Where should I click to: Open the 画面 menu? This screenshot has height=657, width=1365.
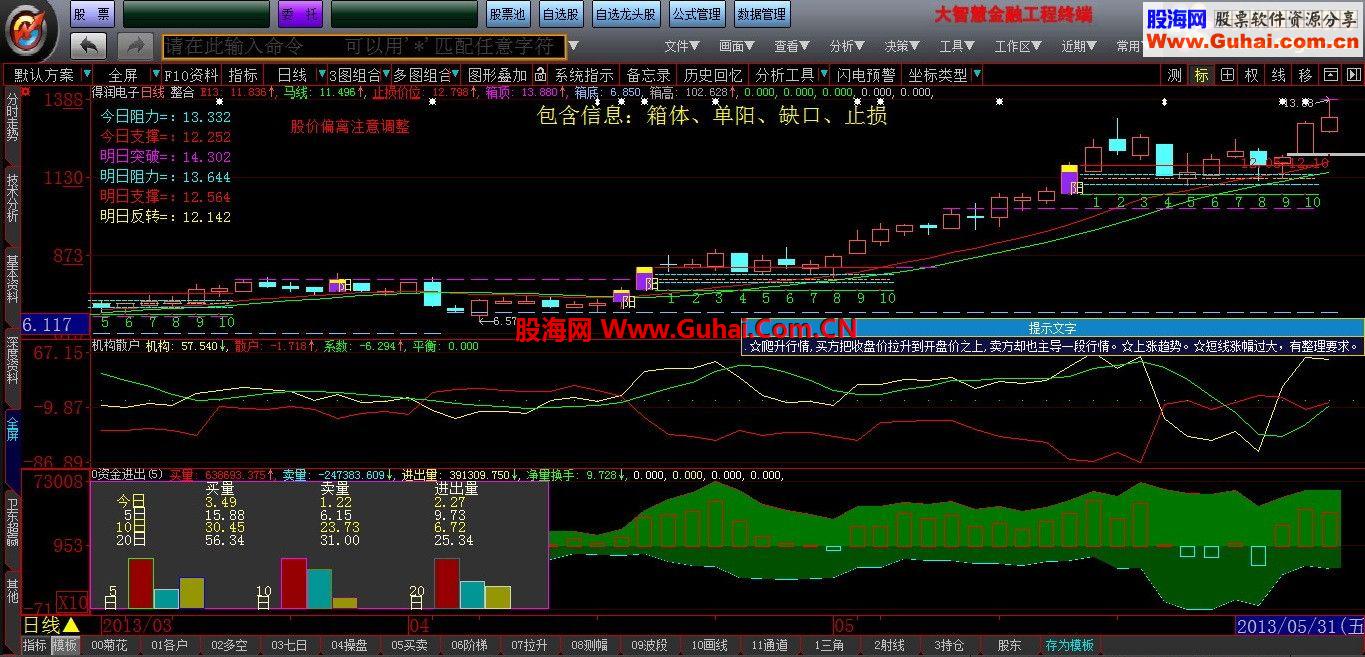click(x=736, y=46)
